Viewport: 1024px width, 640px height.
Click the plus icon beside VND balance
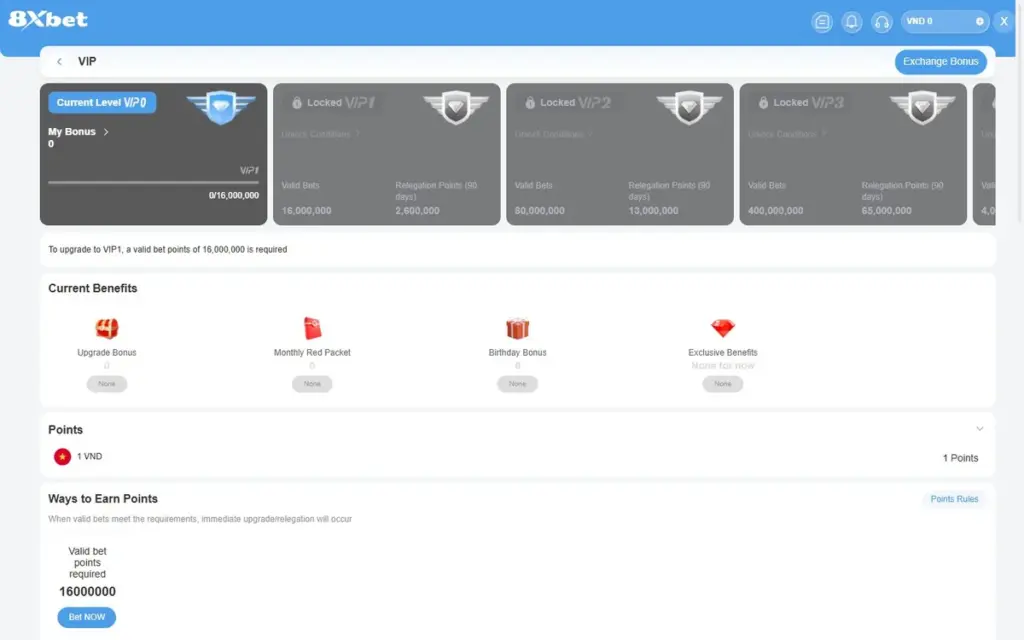pyautogui.click(x=980, y=22)
